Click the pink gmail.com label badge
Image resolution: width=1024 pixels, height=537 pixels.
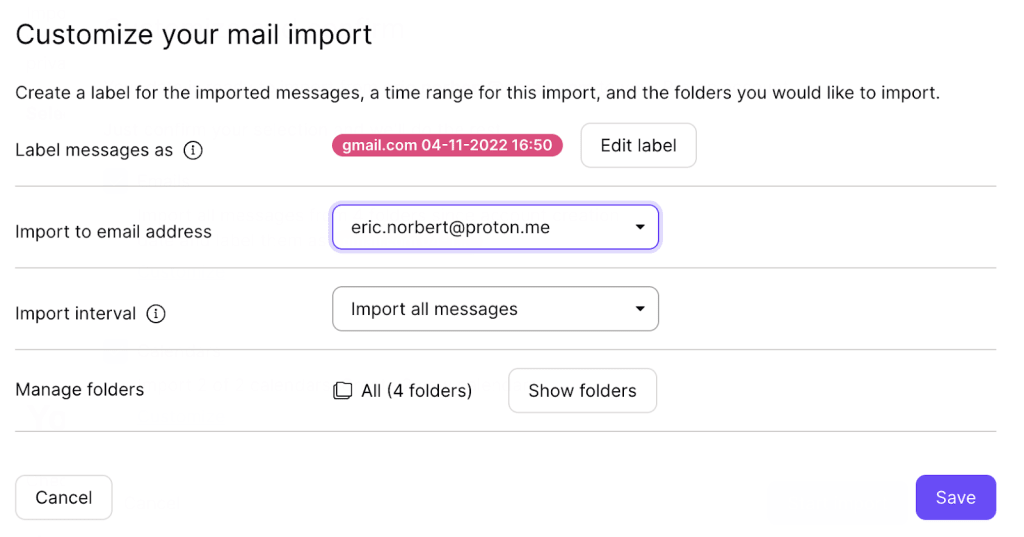click(x=447, y=145)
